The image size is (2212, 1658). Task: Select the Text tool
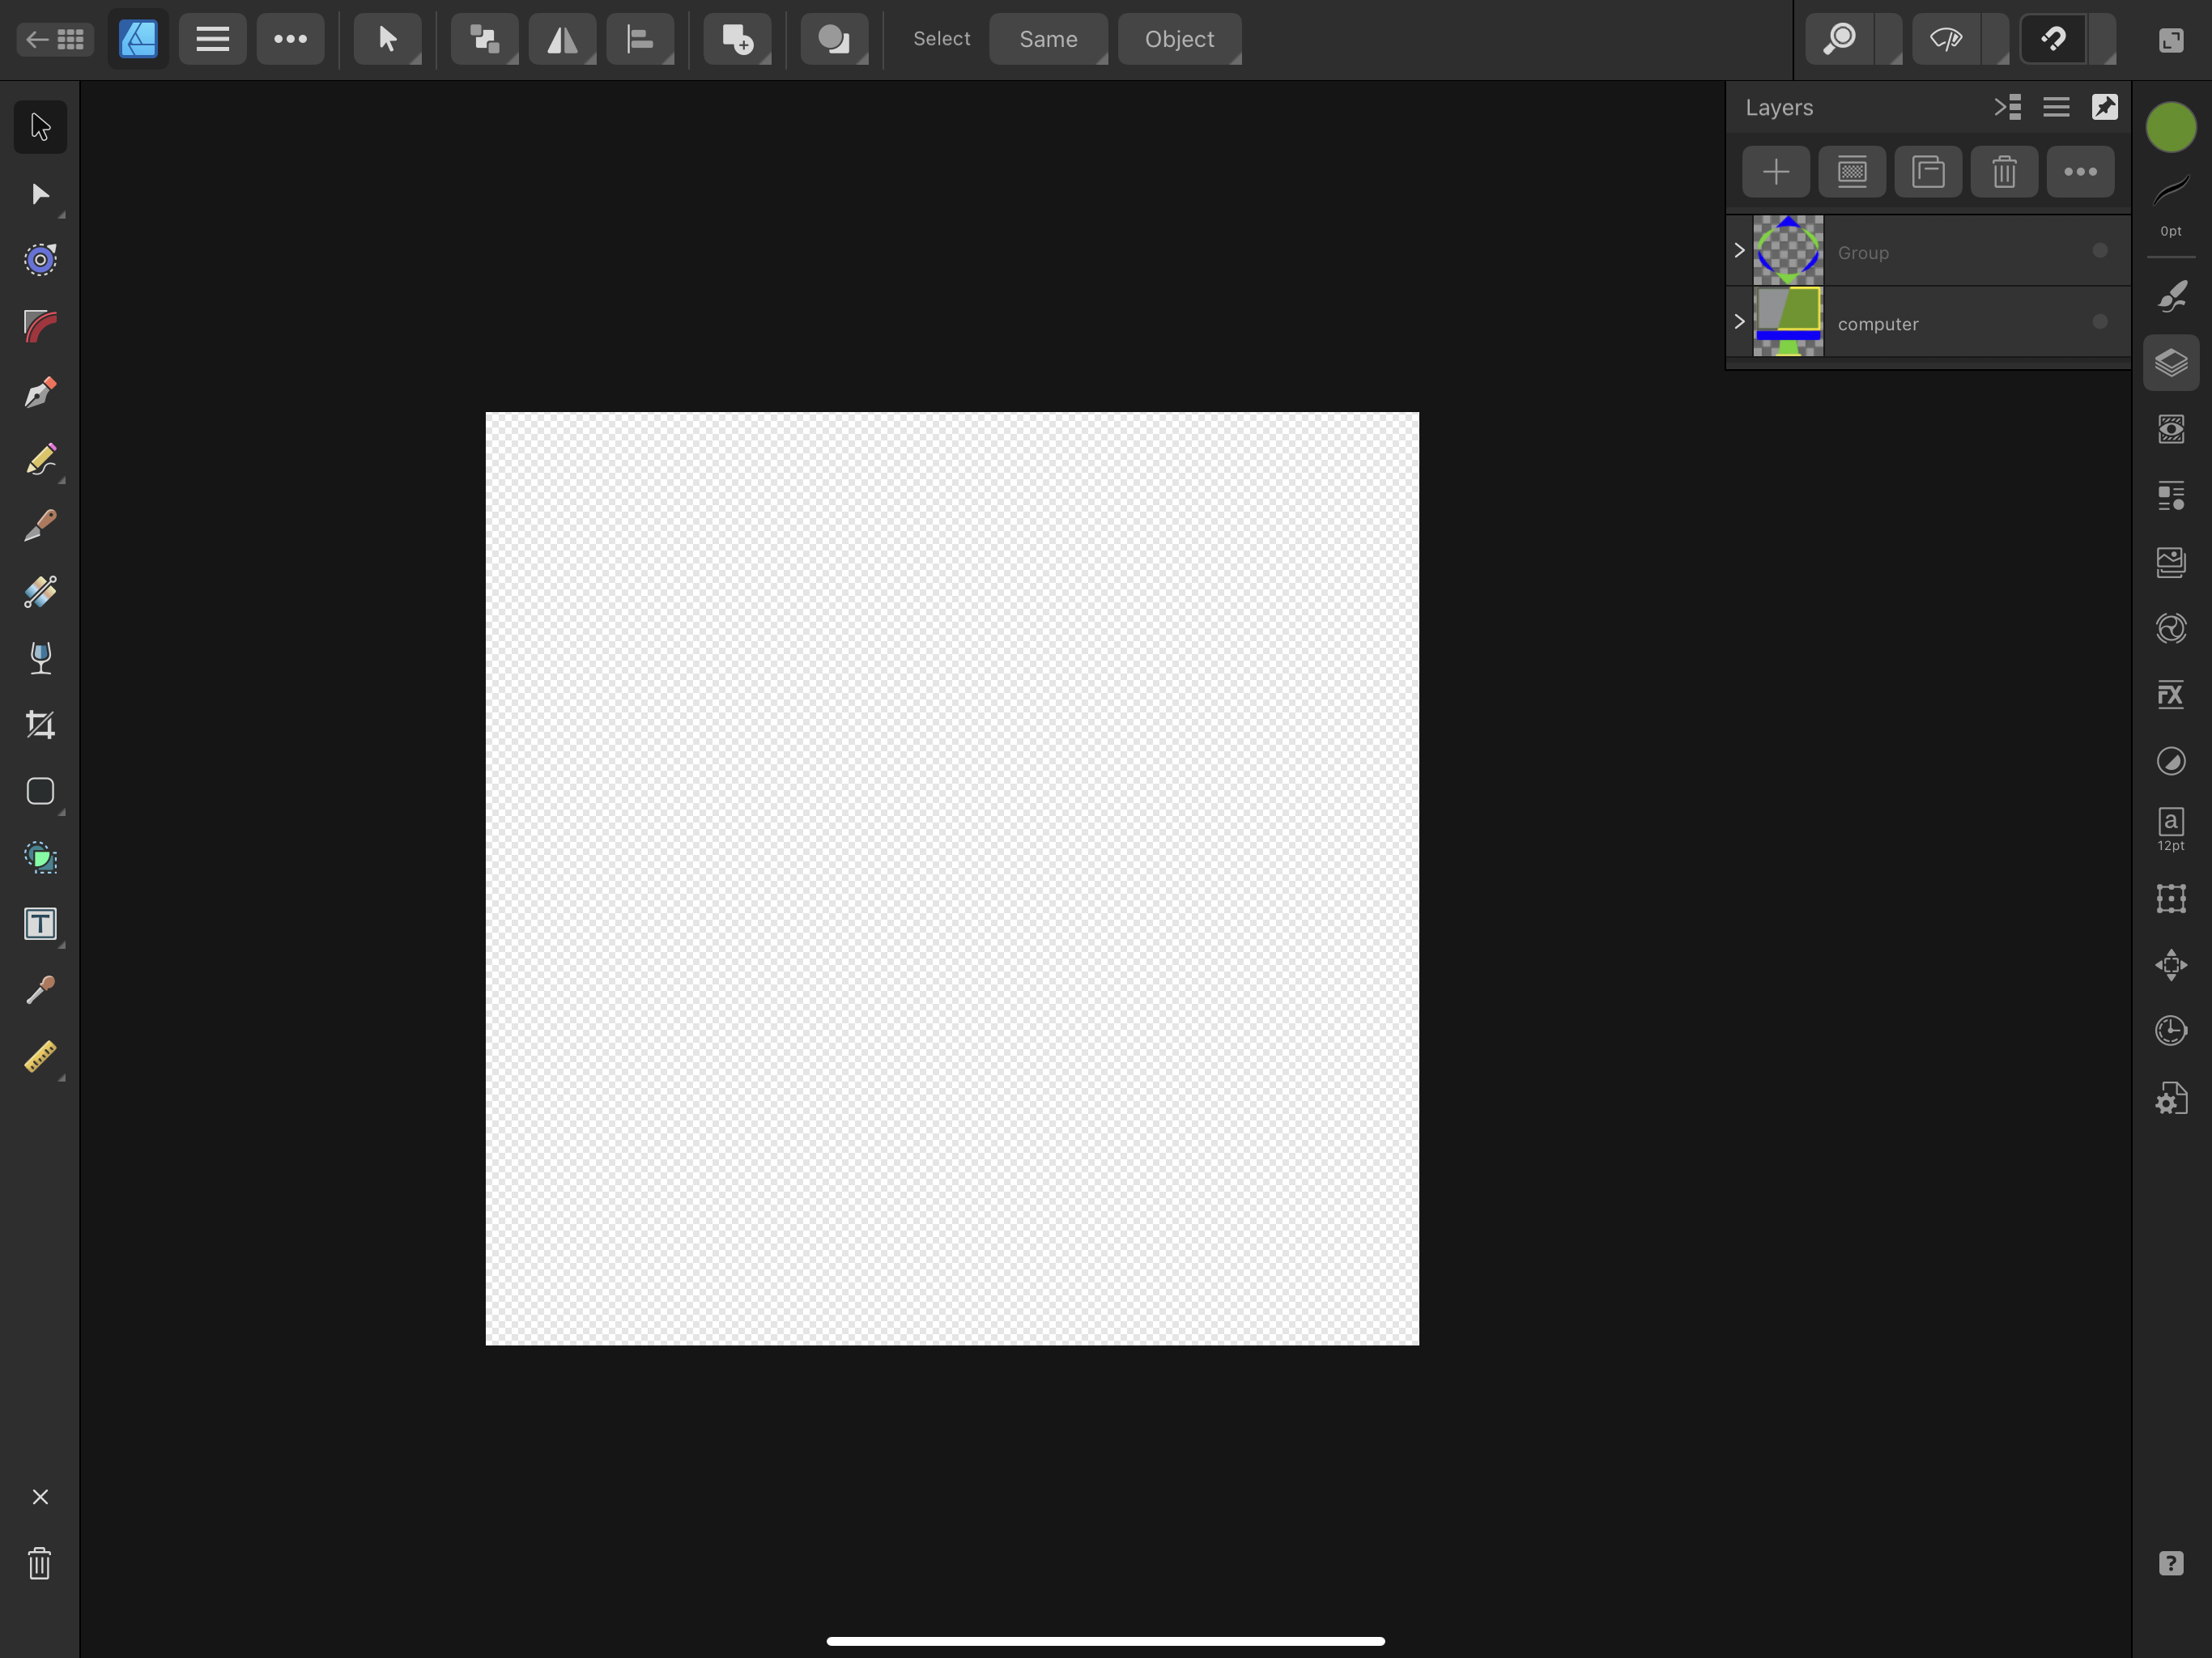tap(40, 924)
